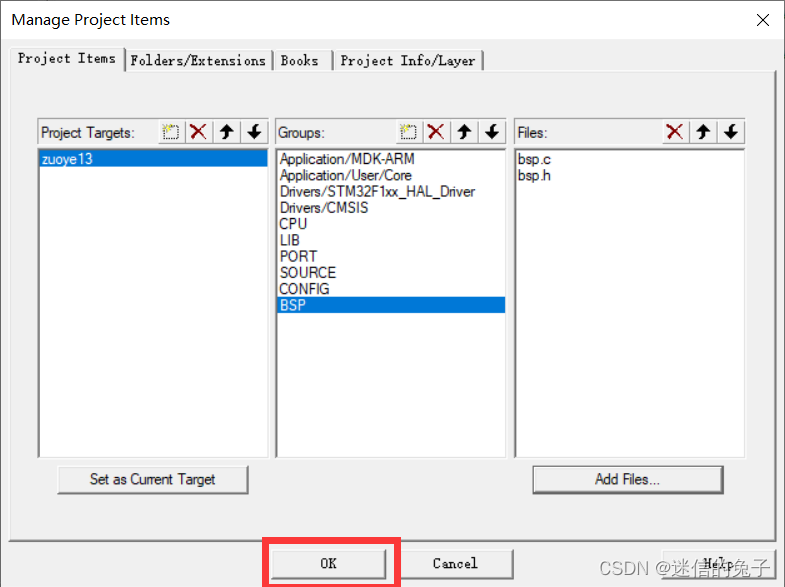The height and width of the screenshot is (587, 785).
Task: Select the Drivers/STM32F1xx_HAL_Driver group
Action: [x=391, y=192]
